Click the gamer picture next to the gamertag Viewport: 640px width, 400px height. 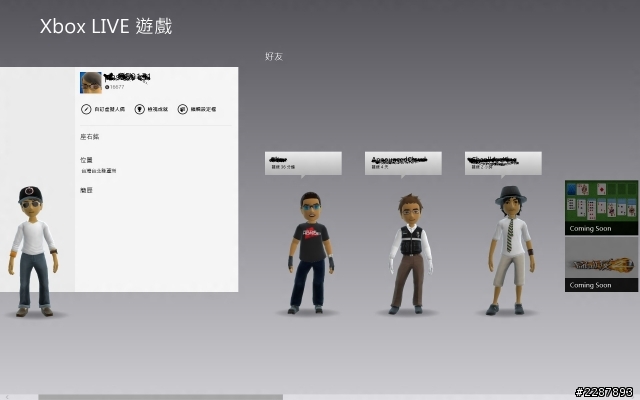click(91, 83)
